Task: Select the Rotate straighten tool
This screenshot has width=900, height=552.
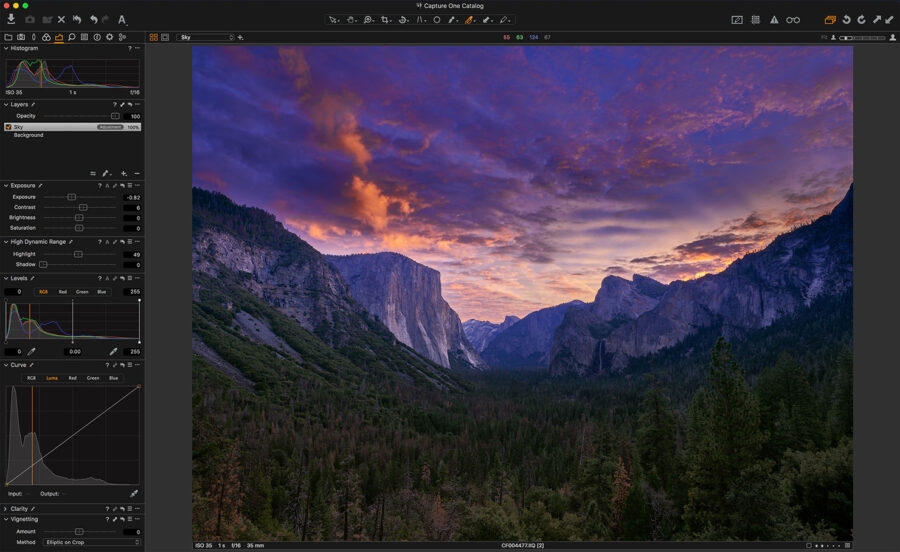Action: [x=404, y=20]
